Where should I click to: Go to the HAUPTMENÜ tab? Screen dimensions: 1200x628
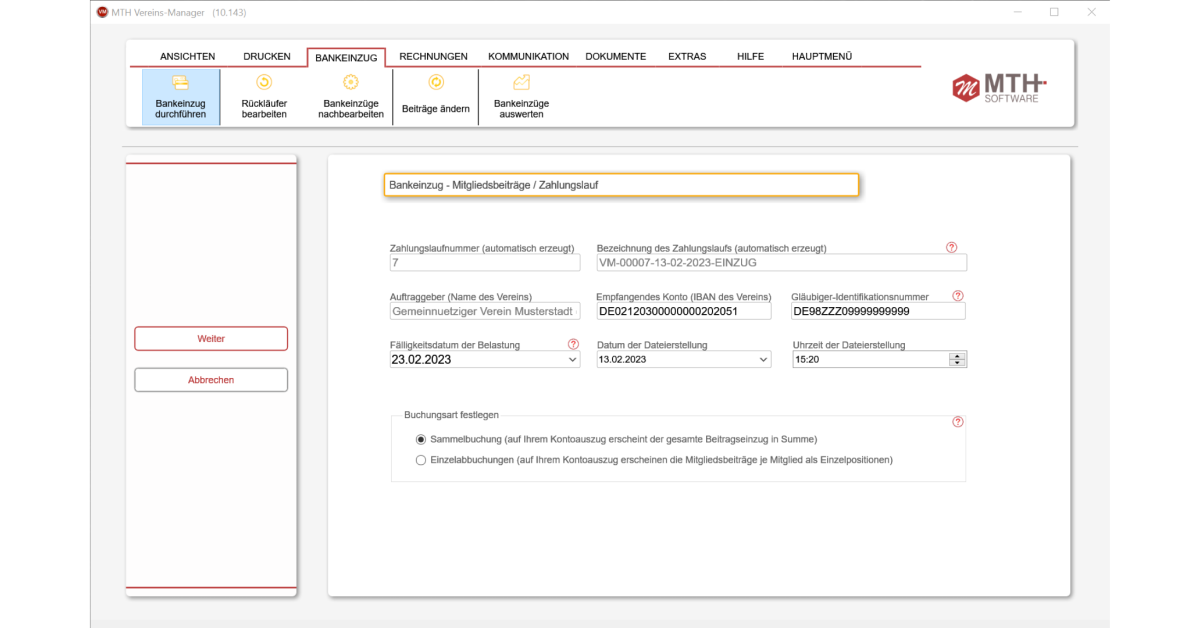pyautogui.click(x=822, y=57)
